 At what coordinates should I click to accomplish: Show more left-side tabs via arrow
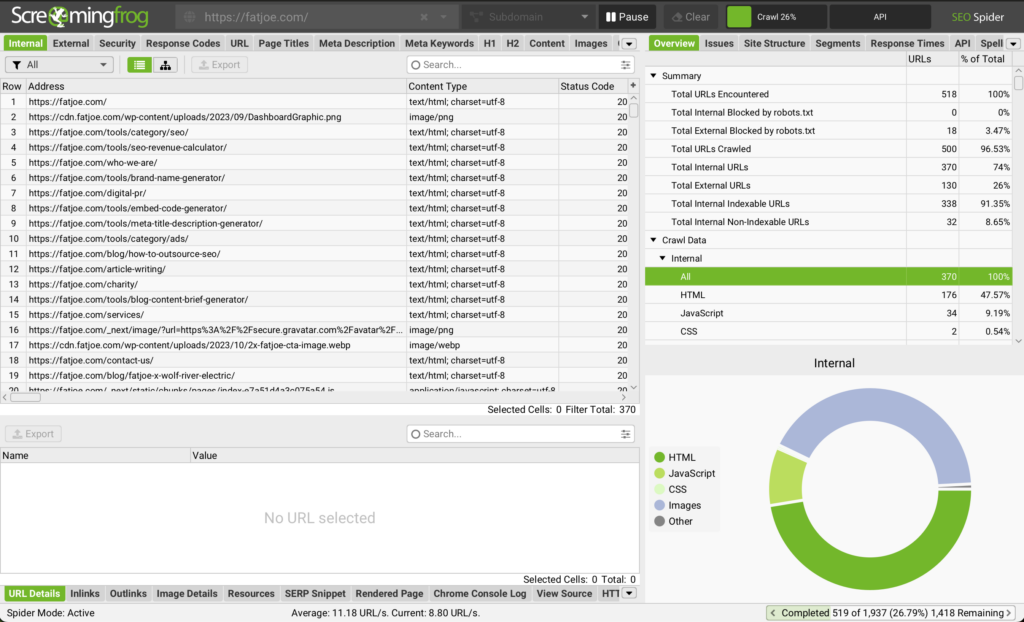pos(629,44)
